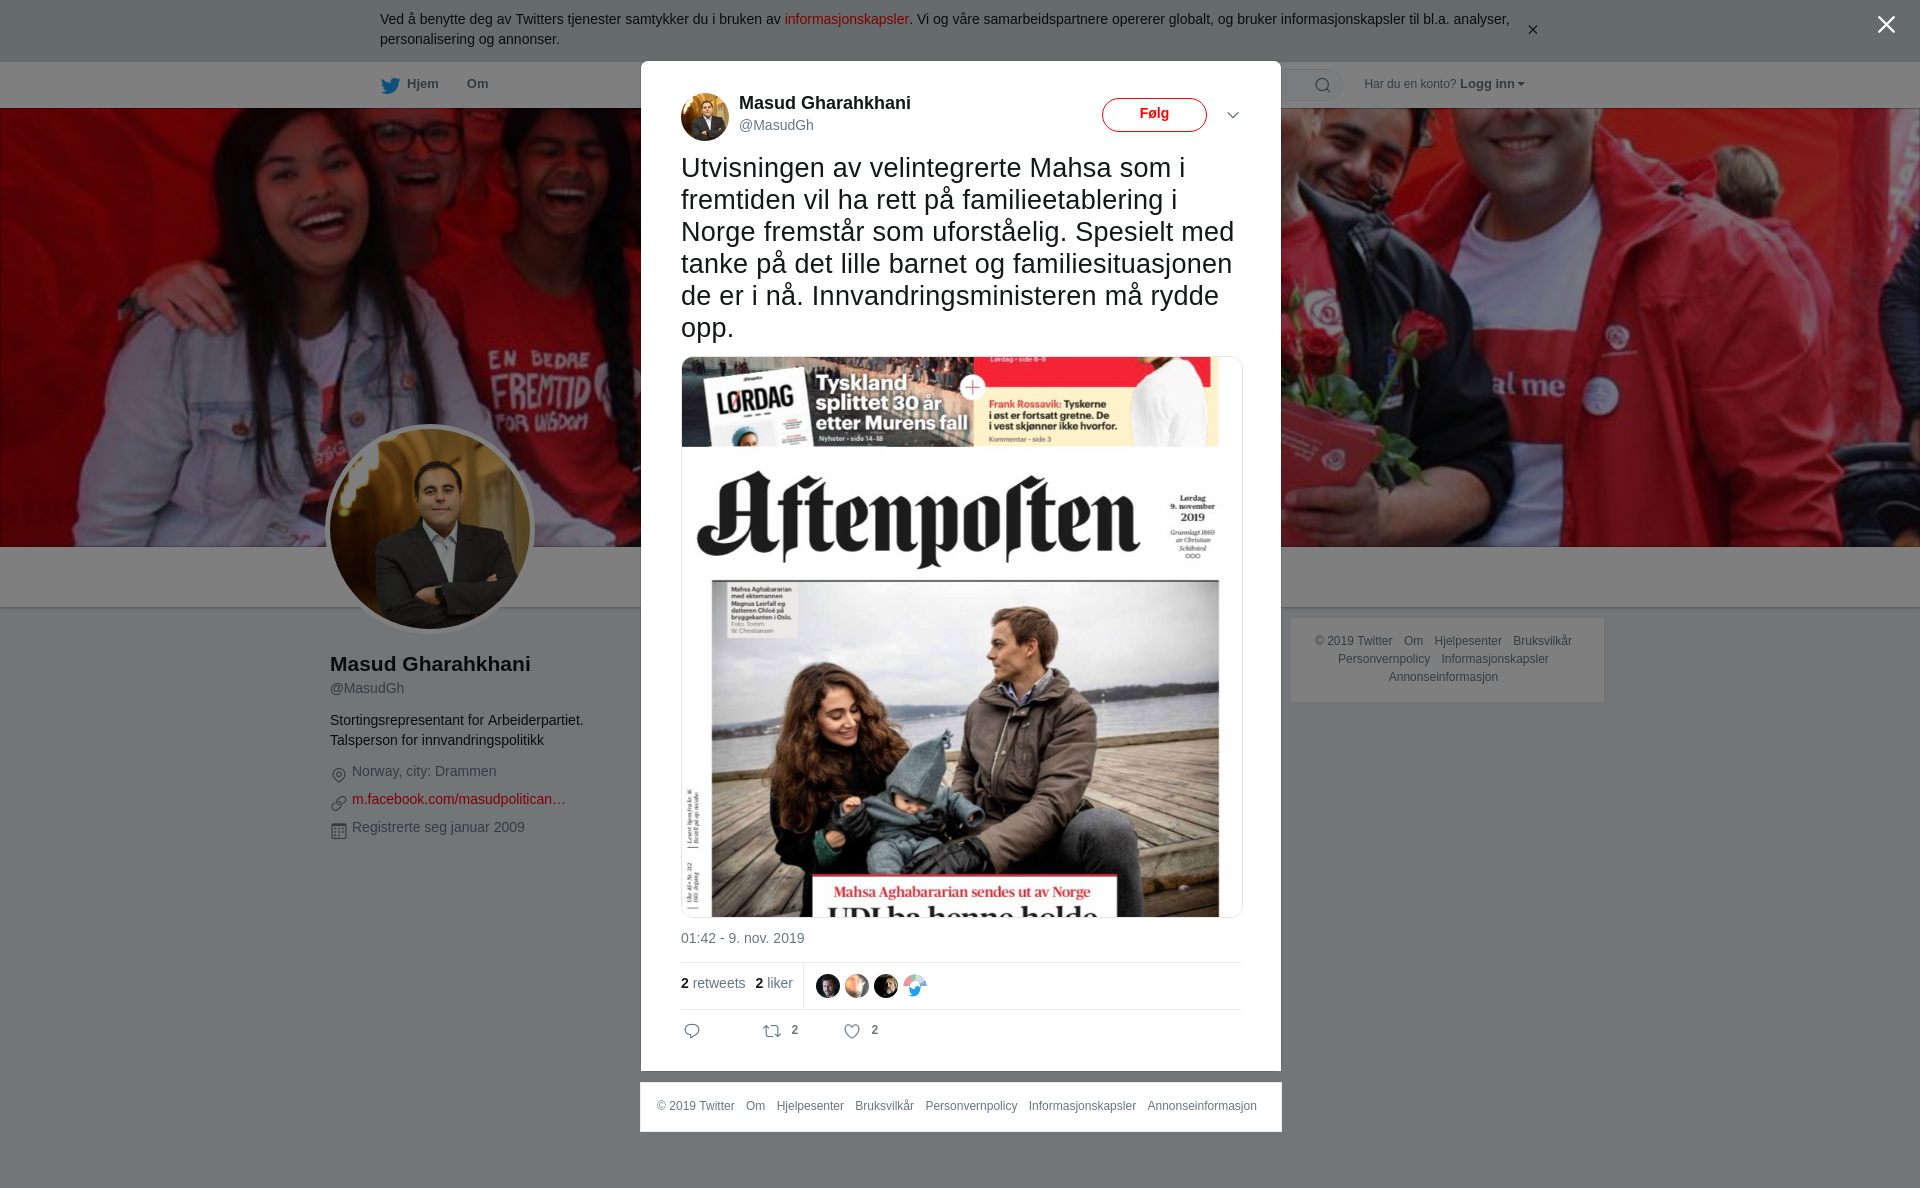Like the tweet with heart icon
This screenshot has height=1188, width=1920.
[852, 1031]
